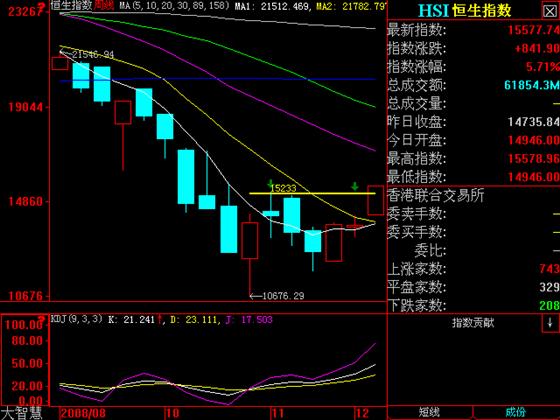560x420 pixels.
Task: Select green arrow marker above 15233
Action: click(270, 184)
